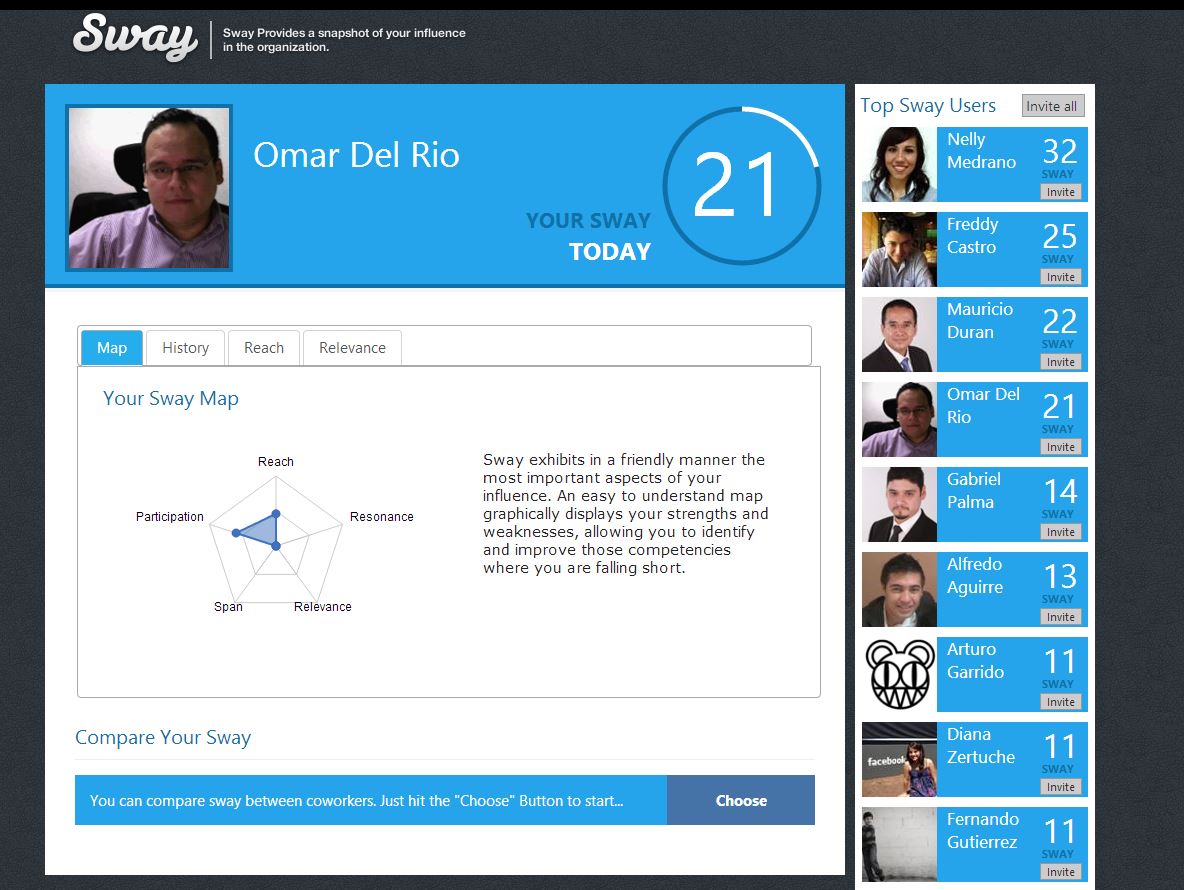Invite Diana Zertuche

[1060, 787]
